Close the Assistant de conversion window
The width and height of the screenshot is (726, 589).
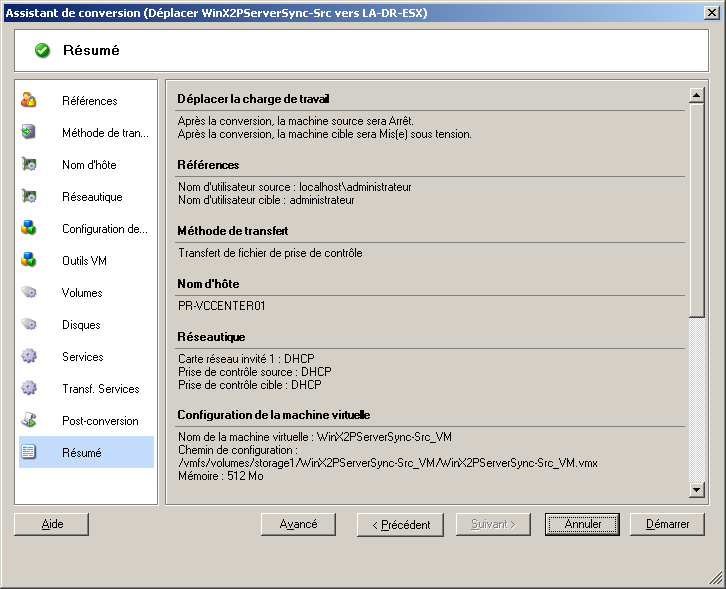(x=711, y=13)
